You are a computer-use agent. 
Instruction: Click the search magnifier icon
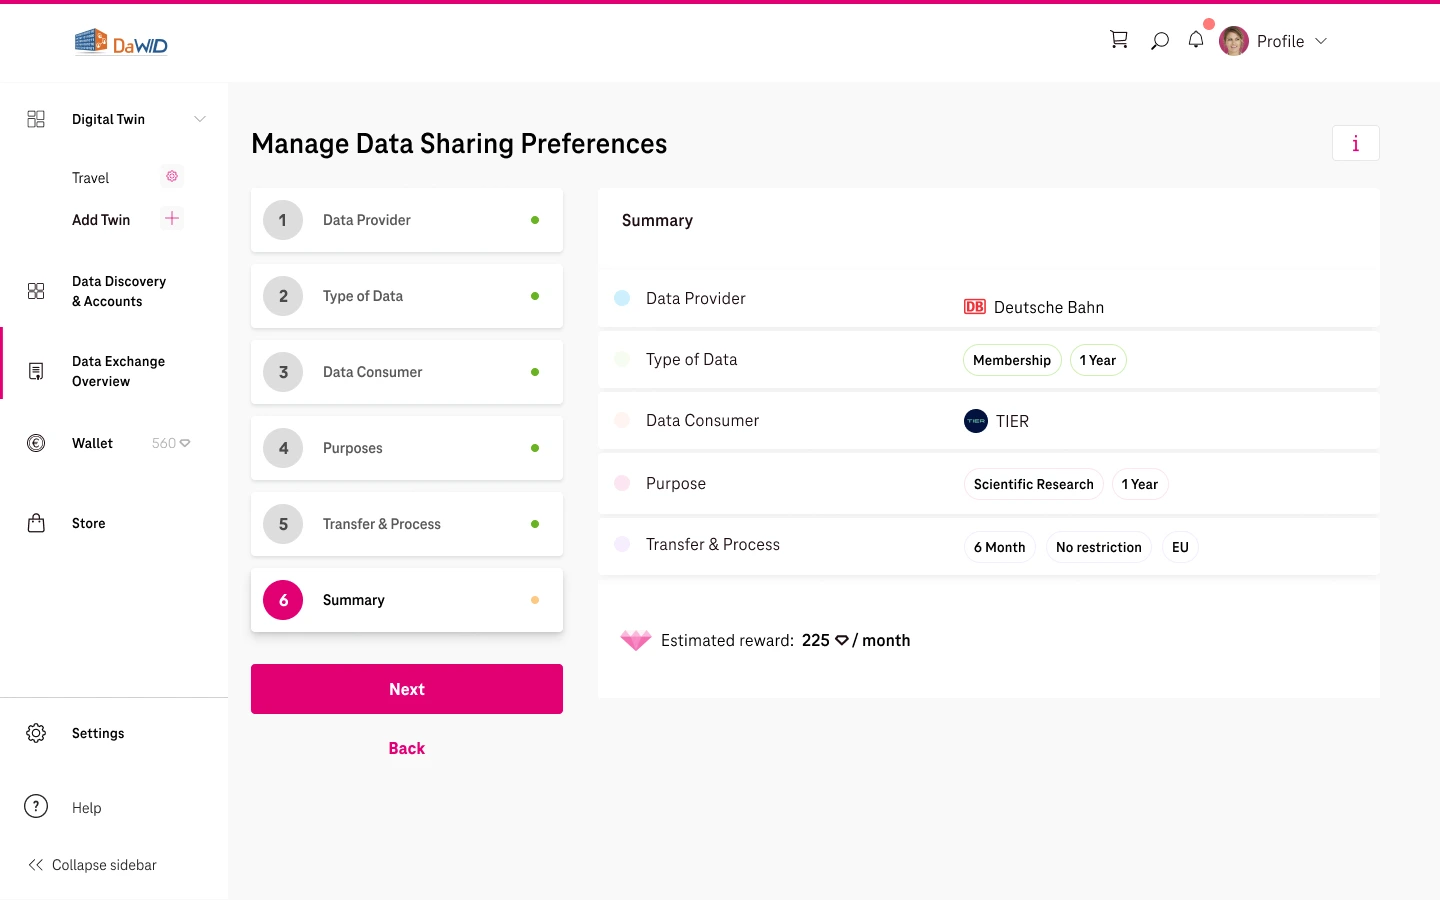1159,41
